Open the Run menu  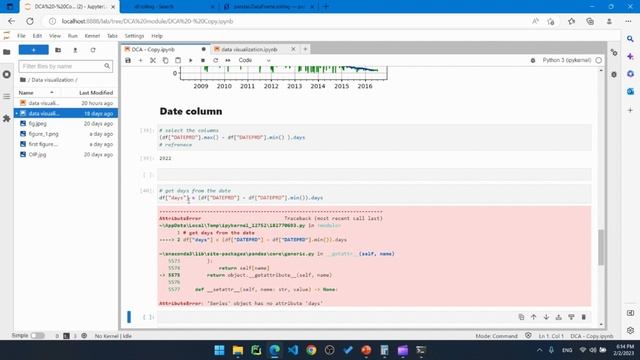tap(73, 36)
